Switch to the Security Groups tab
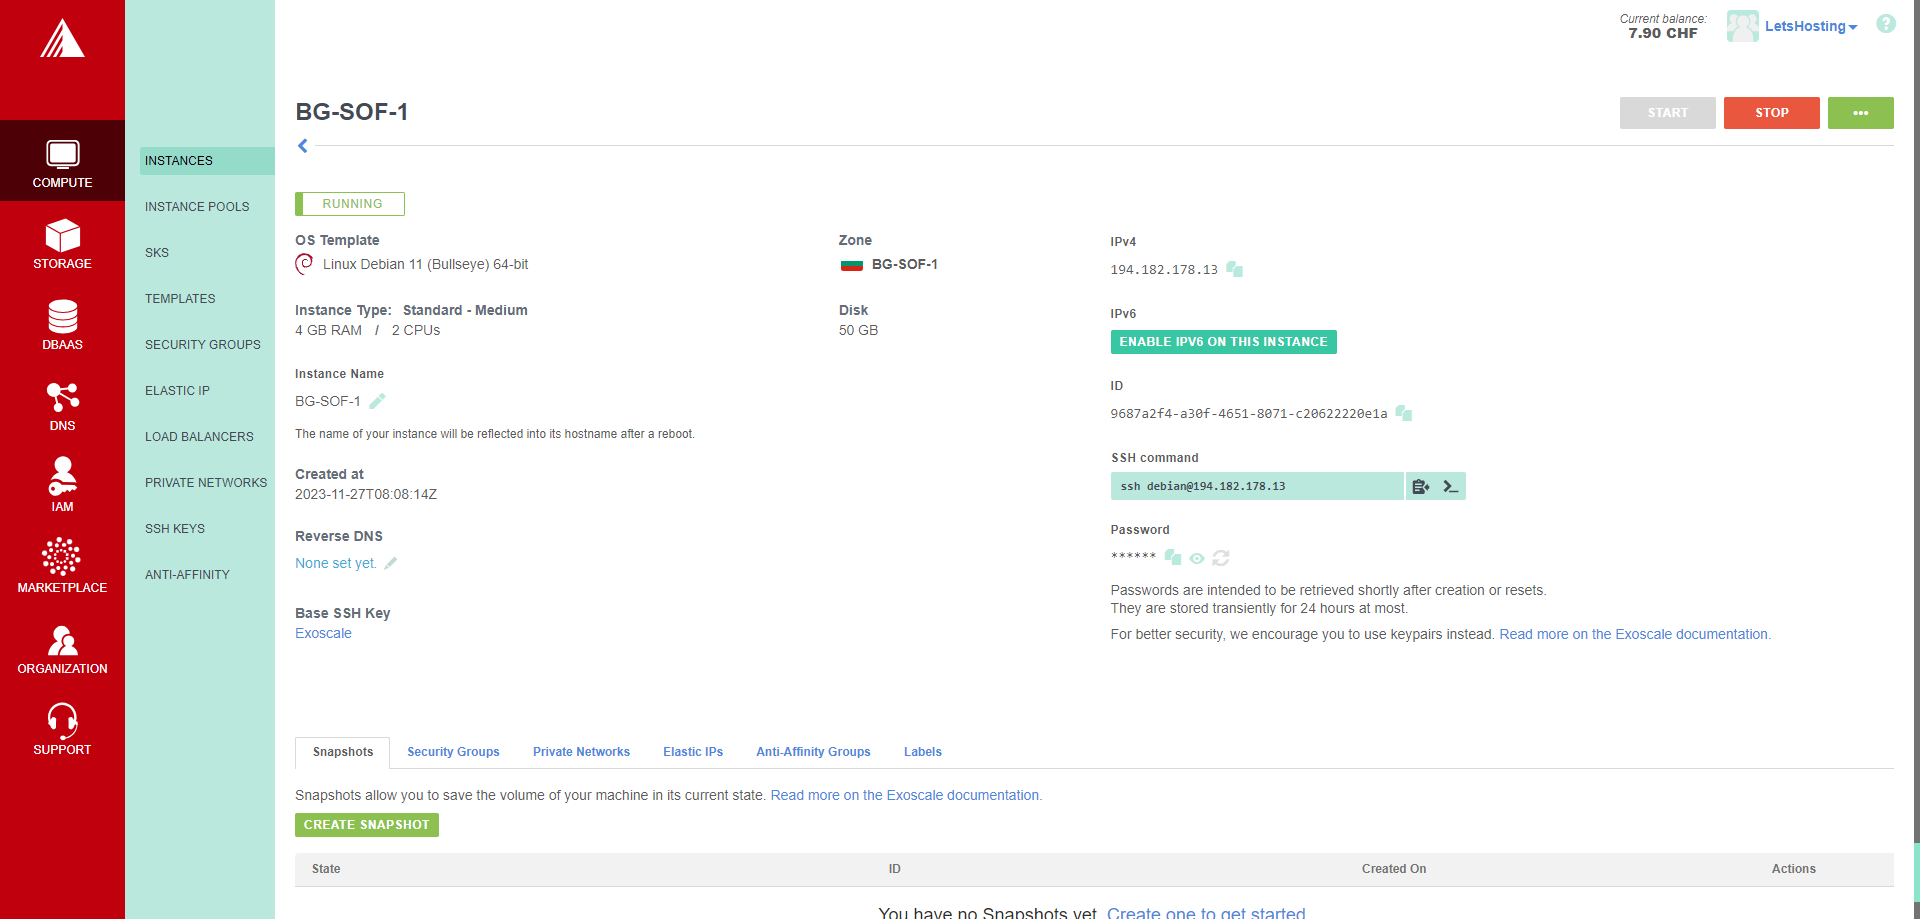 click(453, 752)
